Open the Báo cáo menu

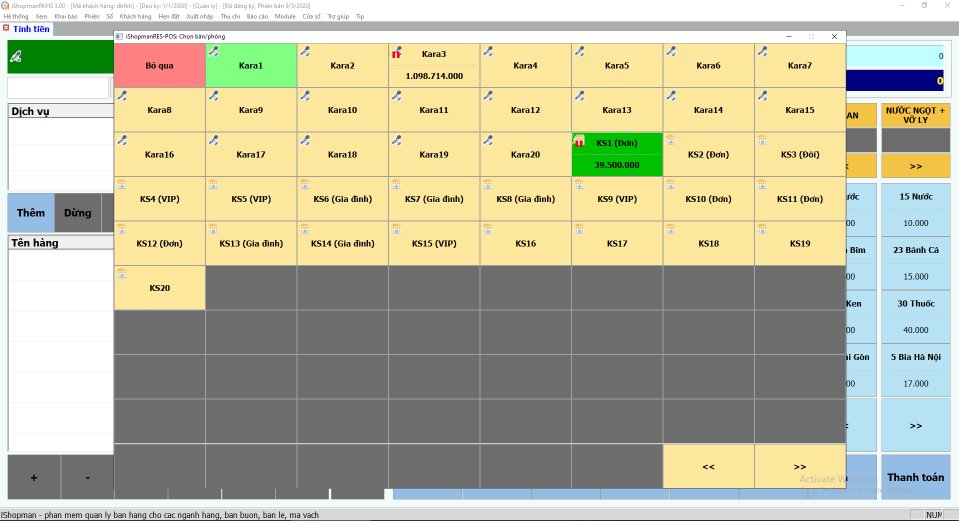(257, 17)
